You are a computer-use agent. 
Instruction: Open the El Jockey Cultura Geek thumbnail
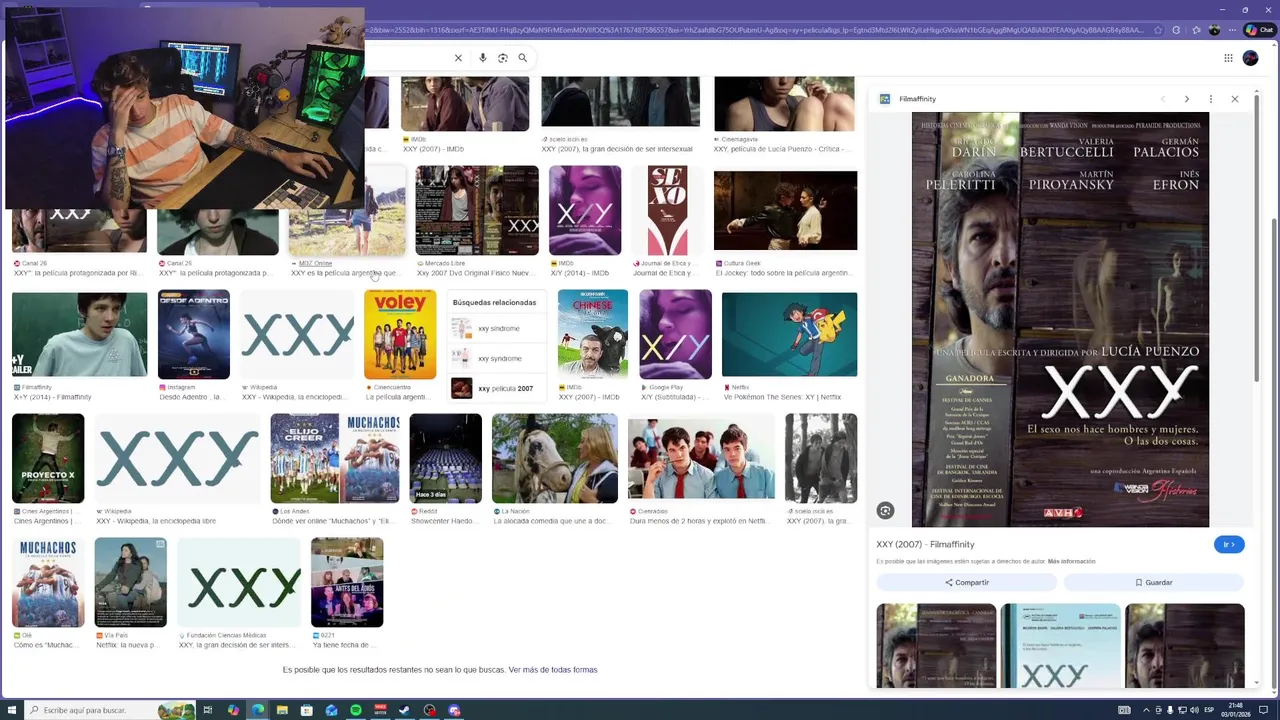(x=785, y=211)
